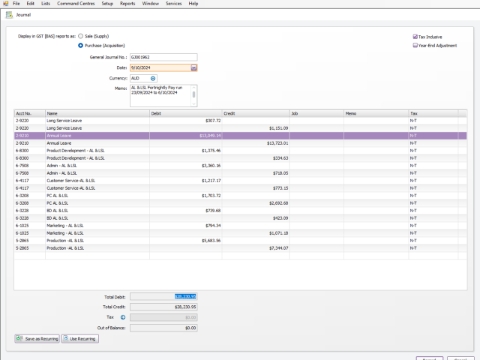Click the Tax column header
The image size is (480, 360).
tap(433, 113)
